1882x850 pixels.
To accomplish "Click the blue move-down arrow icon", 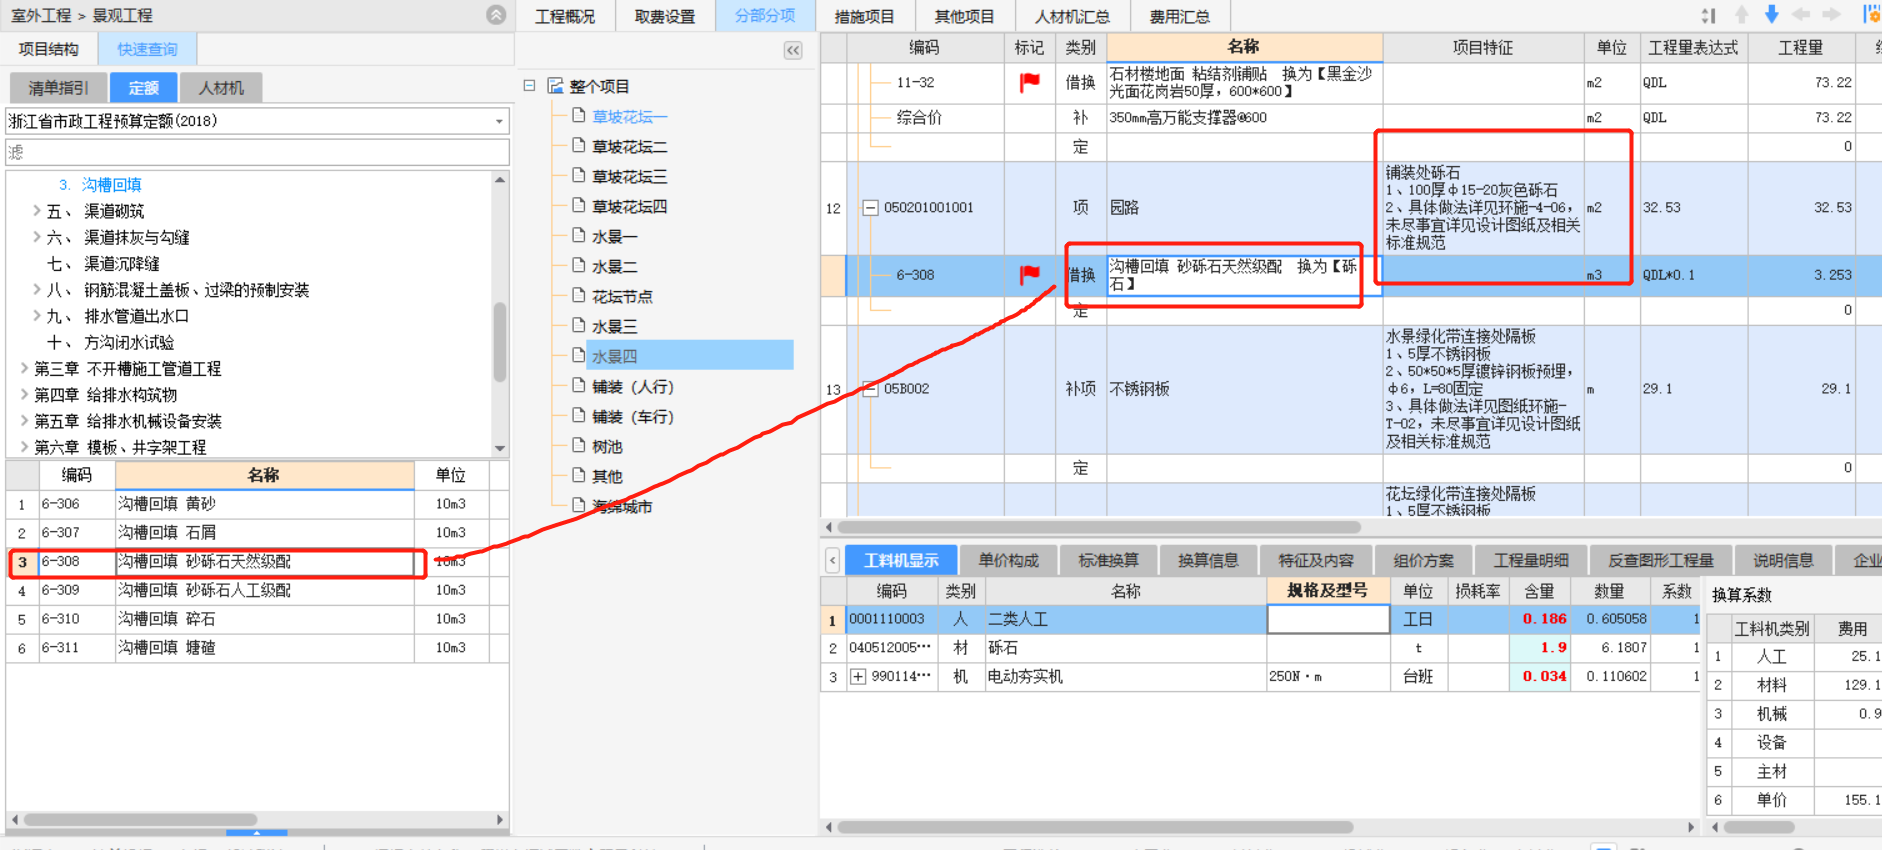I will [1771, 14].
